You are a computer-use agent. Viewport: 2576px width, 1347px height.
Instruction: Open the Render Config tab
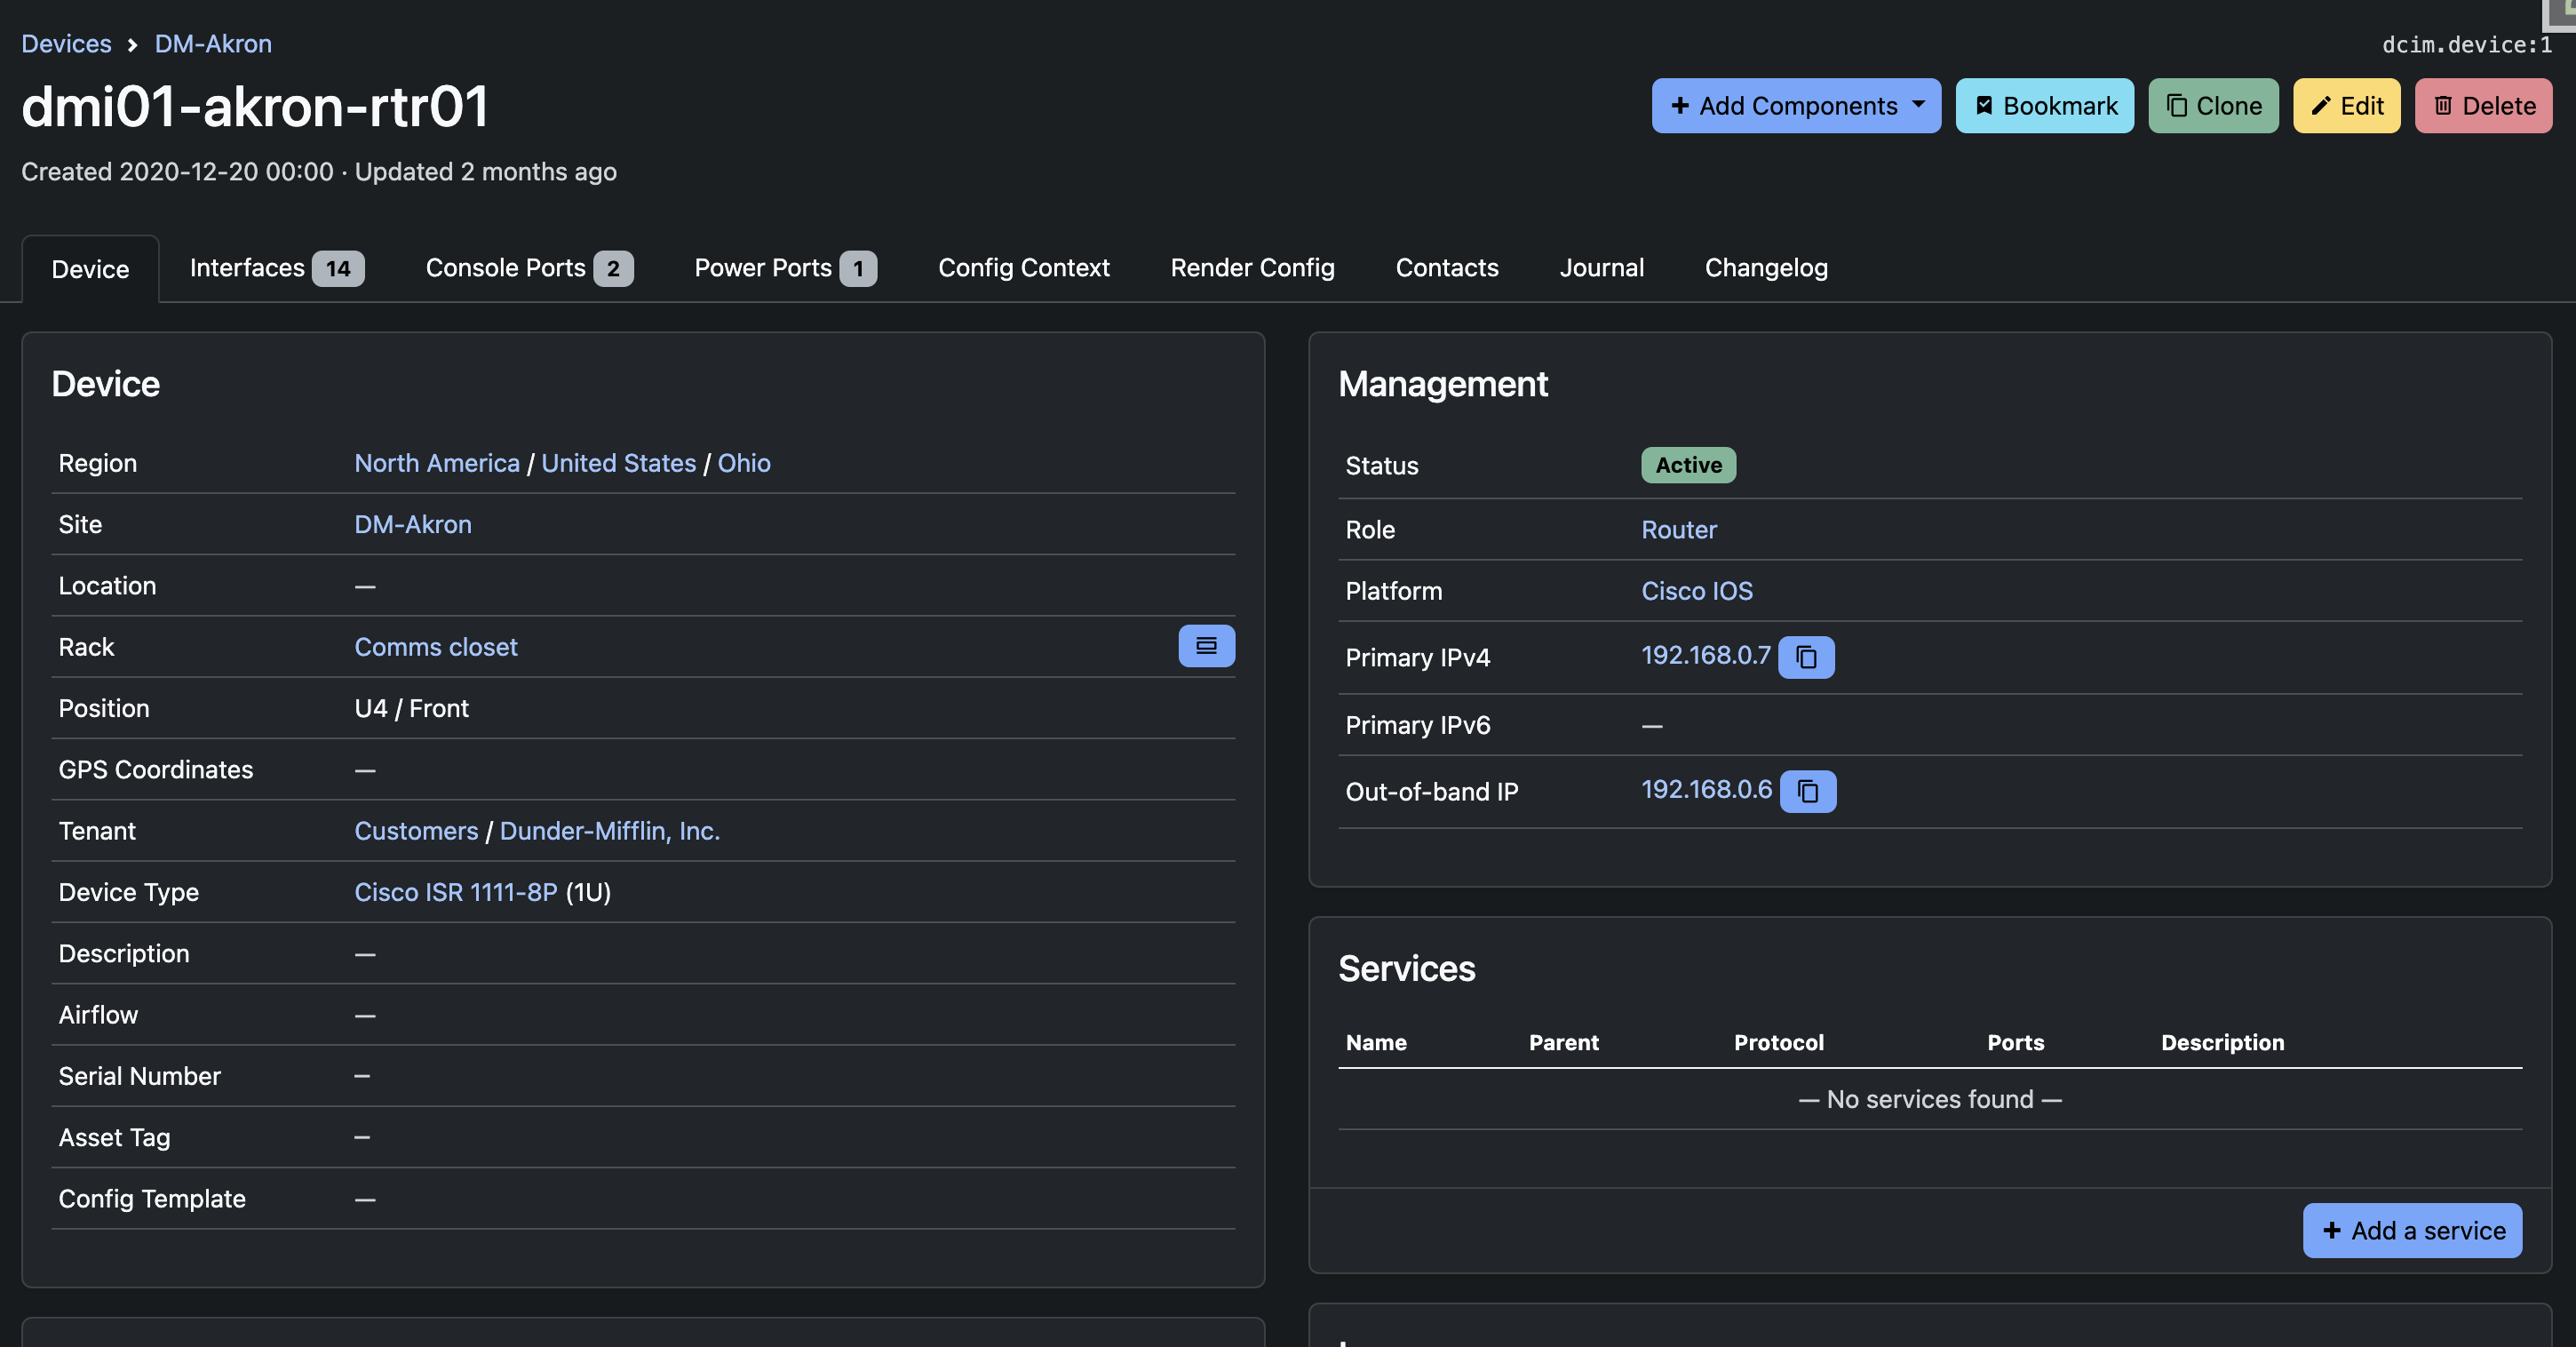coord(1252,268)
